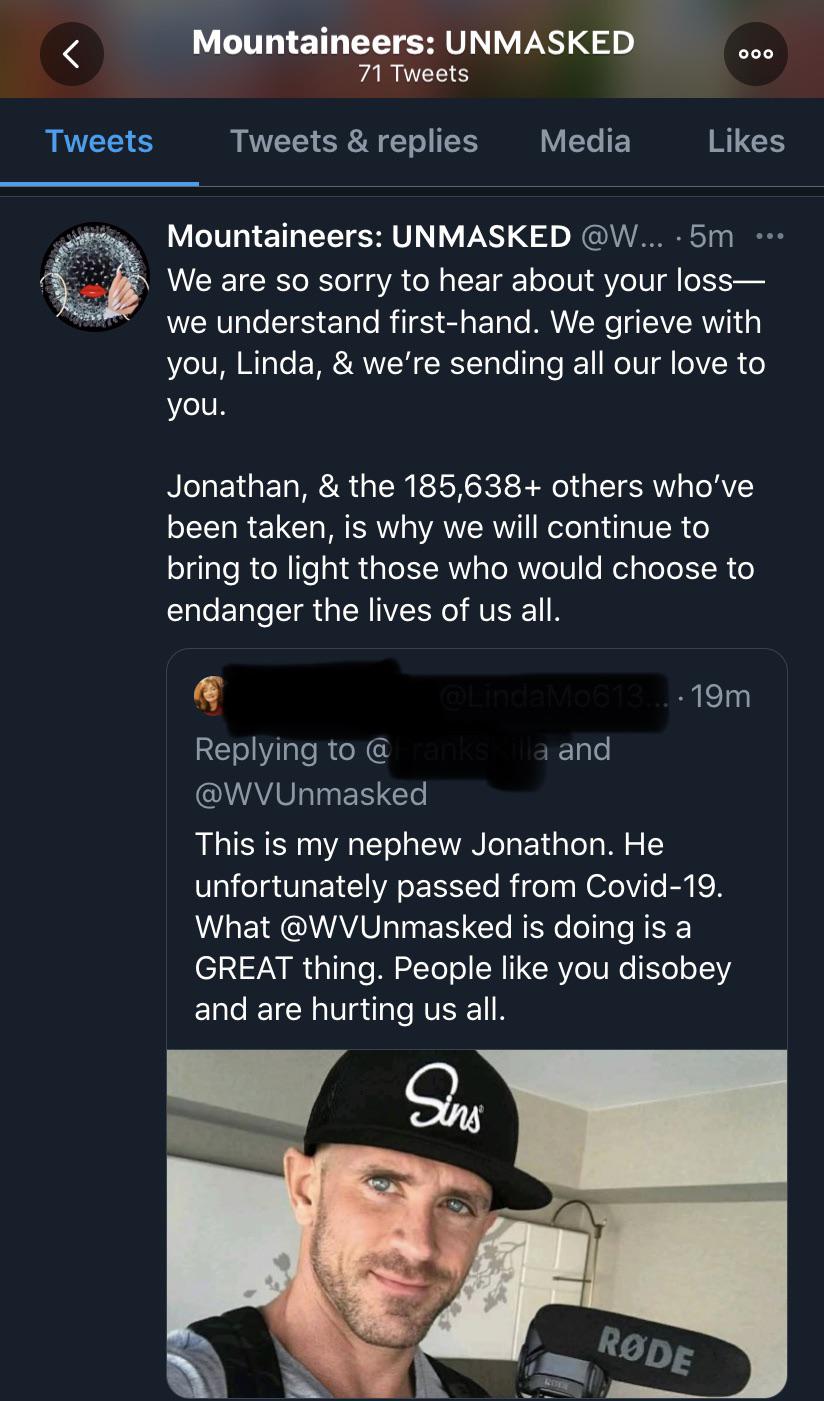Open the Tweets & replies tab

pos(354,141)
